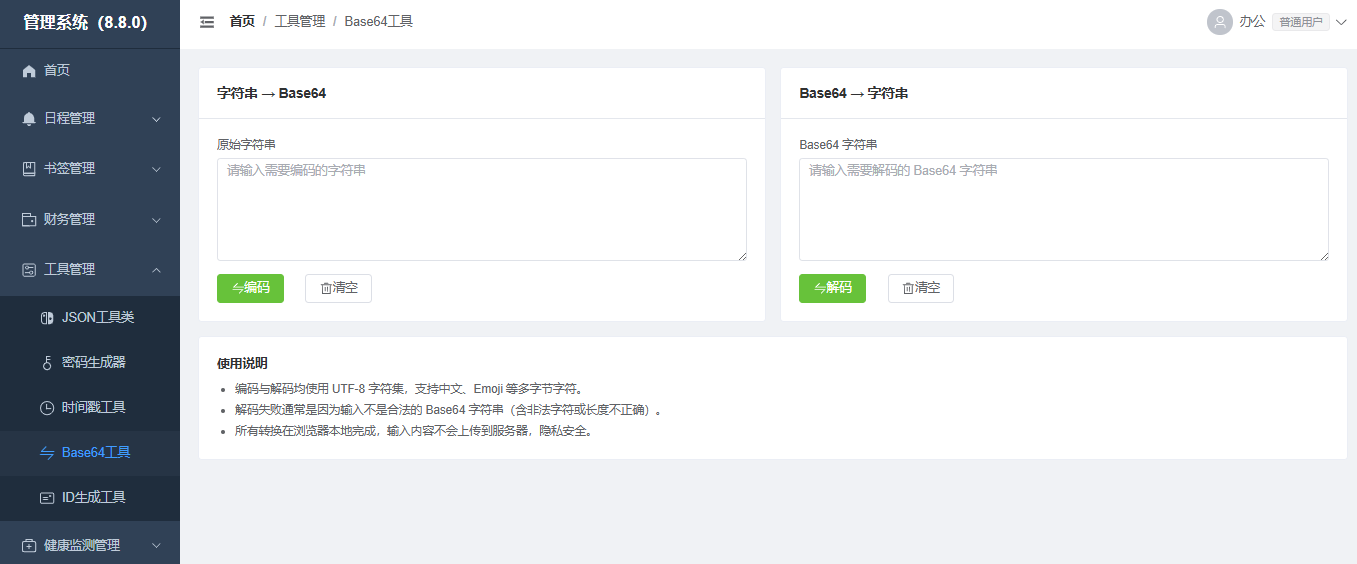Image resolution: width=1357 pixels, height=564 pixels.
Task: Click the swap icon for Base64工具
Action: [47, 453]
